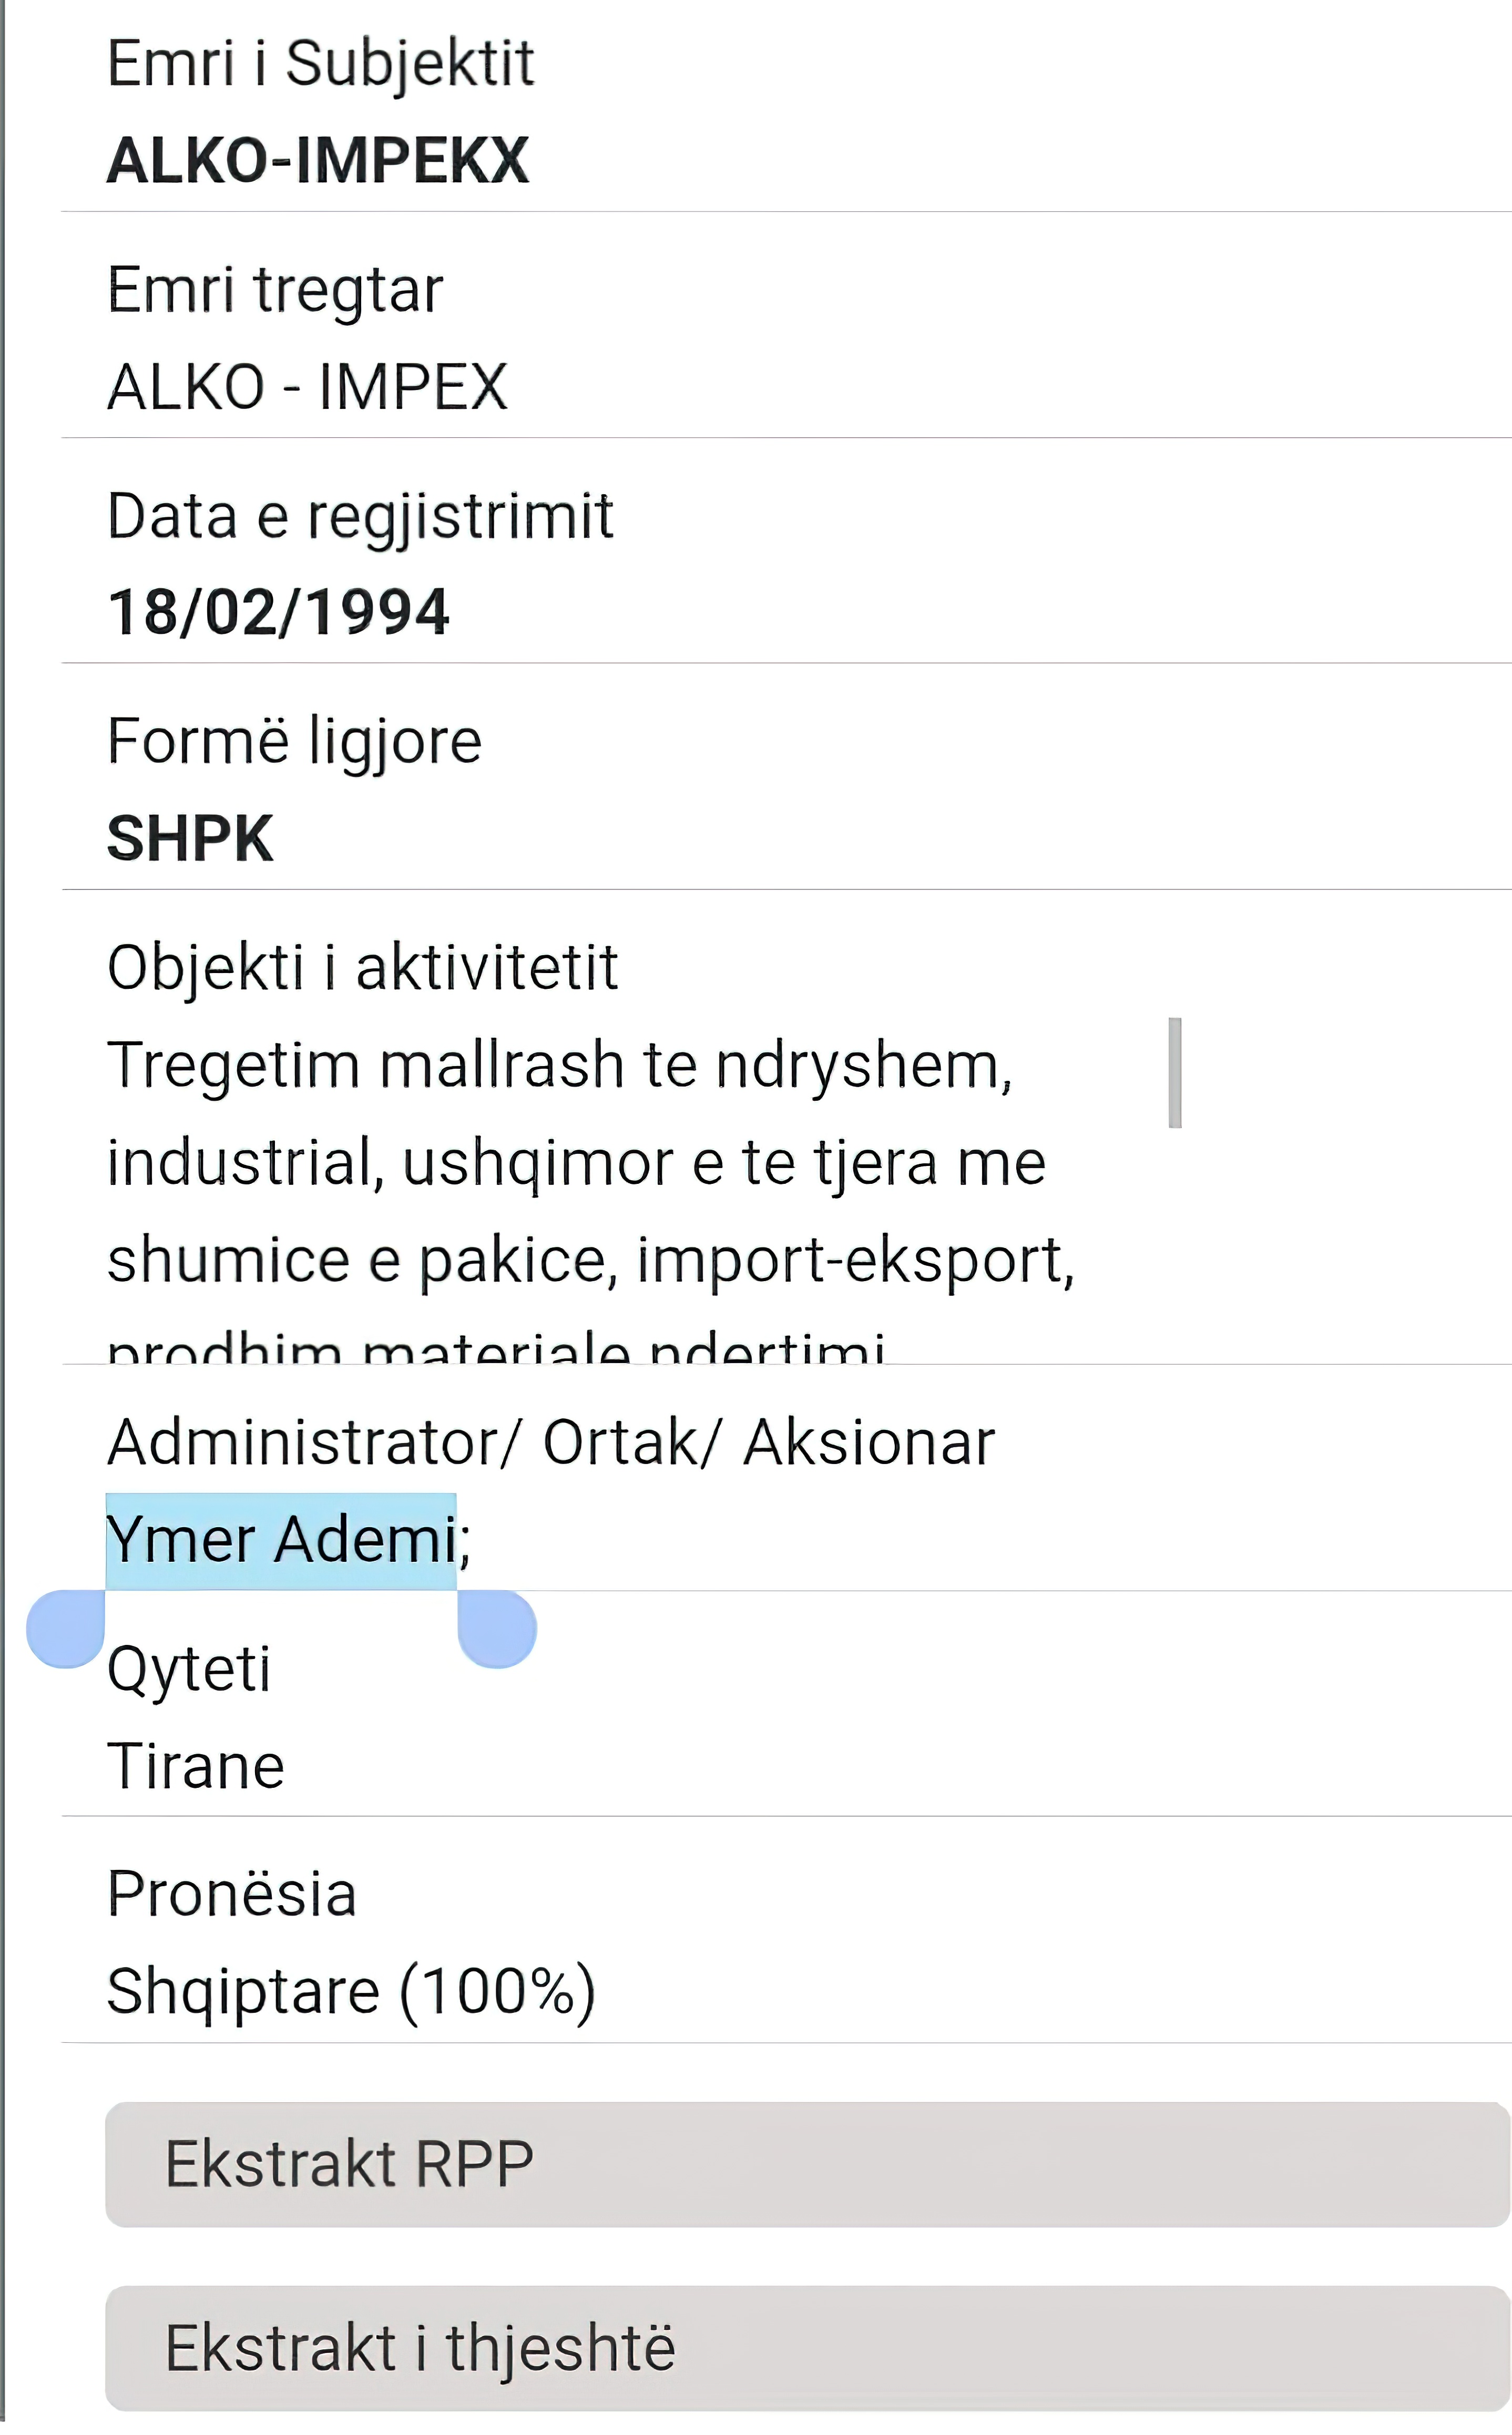
Task: Click the city value Tirane
Action: tap(196, 1766)
